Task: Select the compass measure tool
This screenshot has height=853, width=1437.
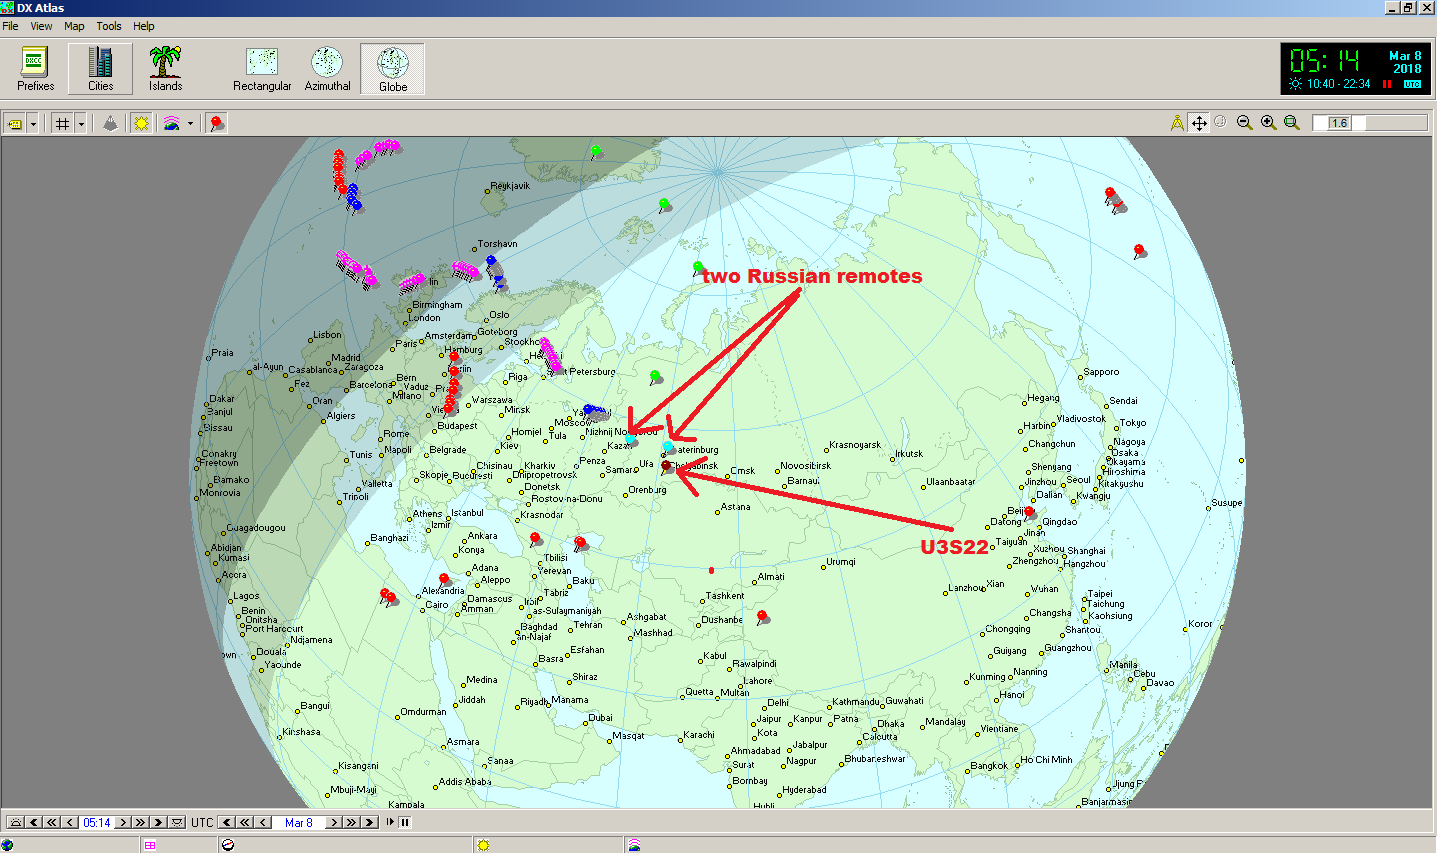Action: tap(1177, 123)
